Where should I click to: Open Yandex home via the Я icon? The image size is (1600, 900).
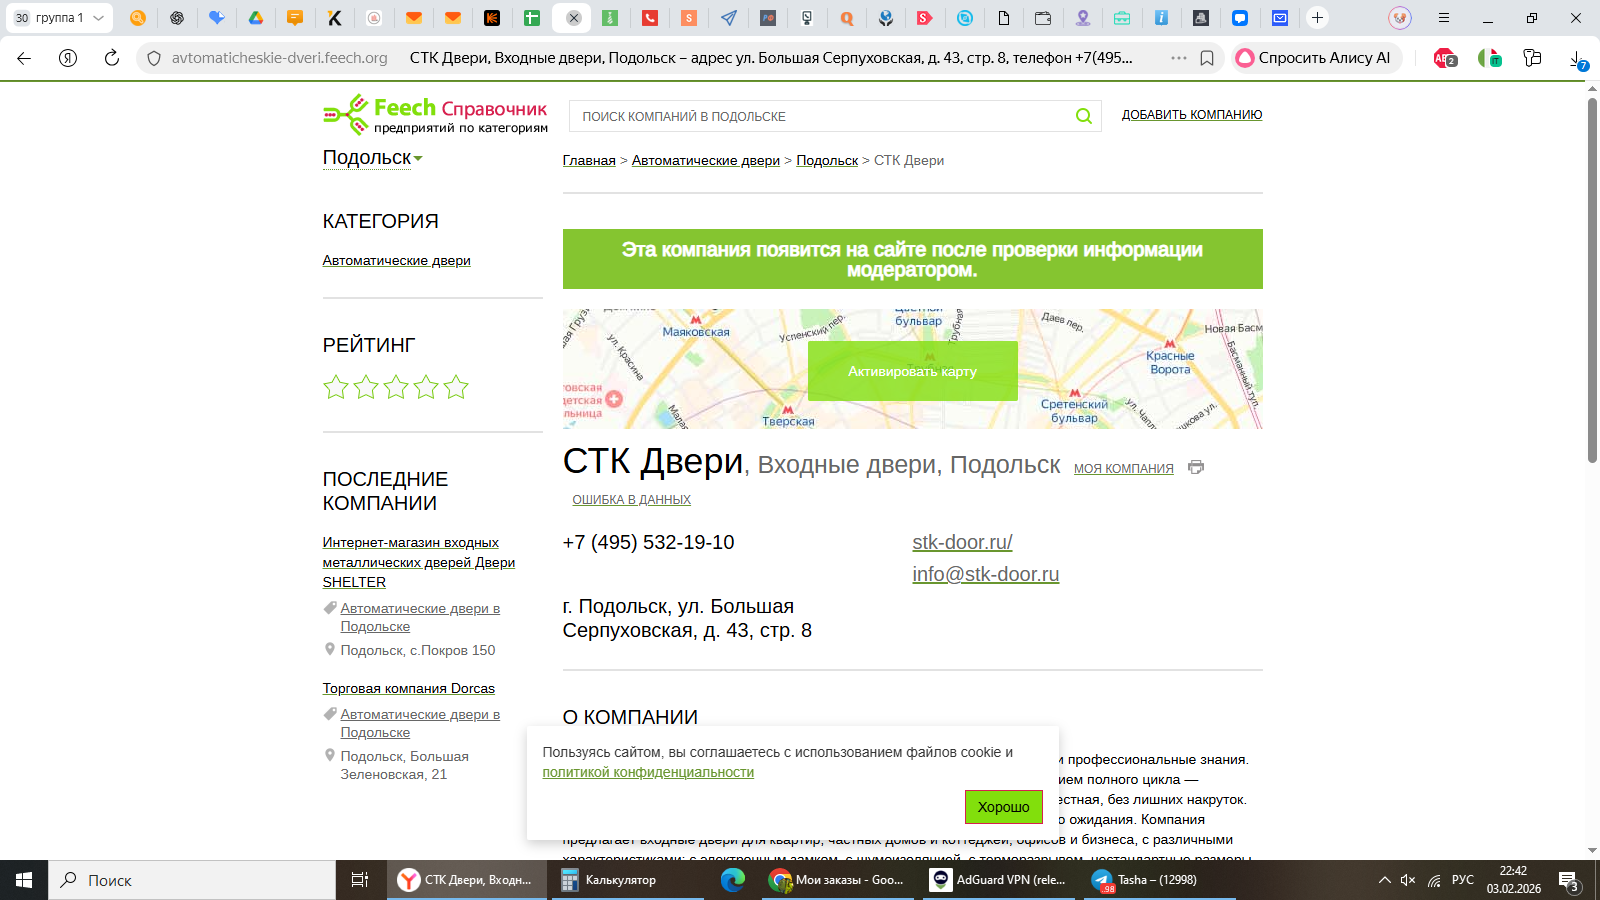68,58
